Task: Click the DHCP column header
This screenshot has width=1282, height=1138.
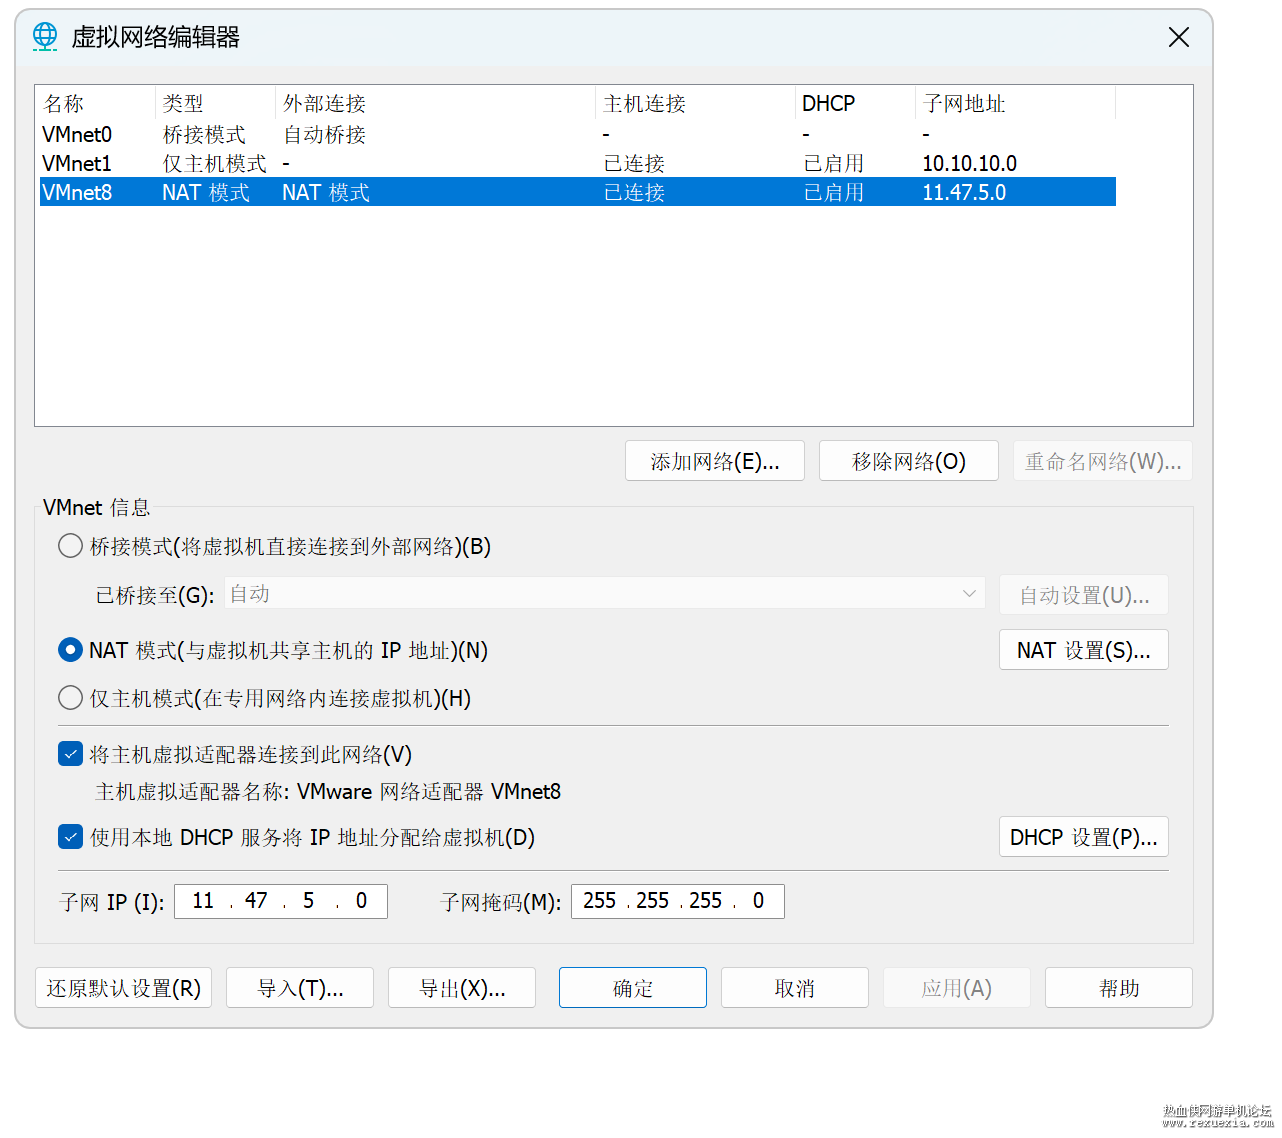Action: pos(856,103)
